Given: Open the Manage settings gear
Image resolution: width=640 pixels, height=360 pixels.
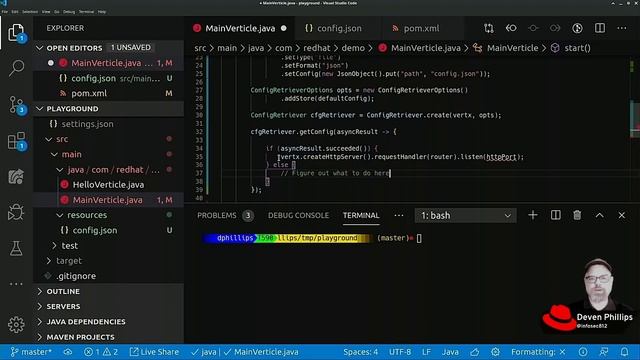Looking at the screenshot, I should click(x=16, y=324).
